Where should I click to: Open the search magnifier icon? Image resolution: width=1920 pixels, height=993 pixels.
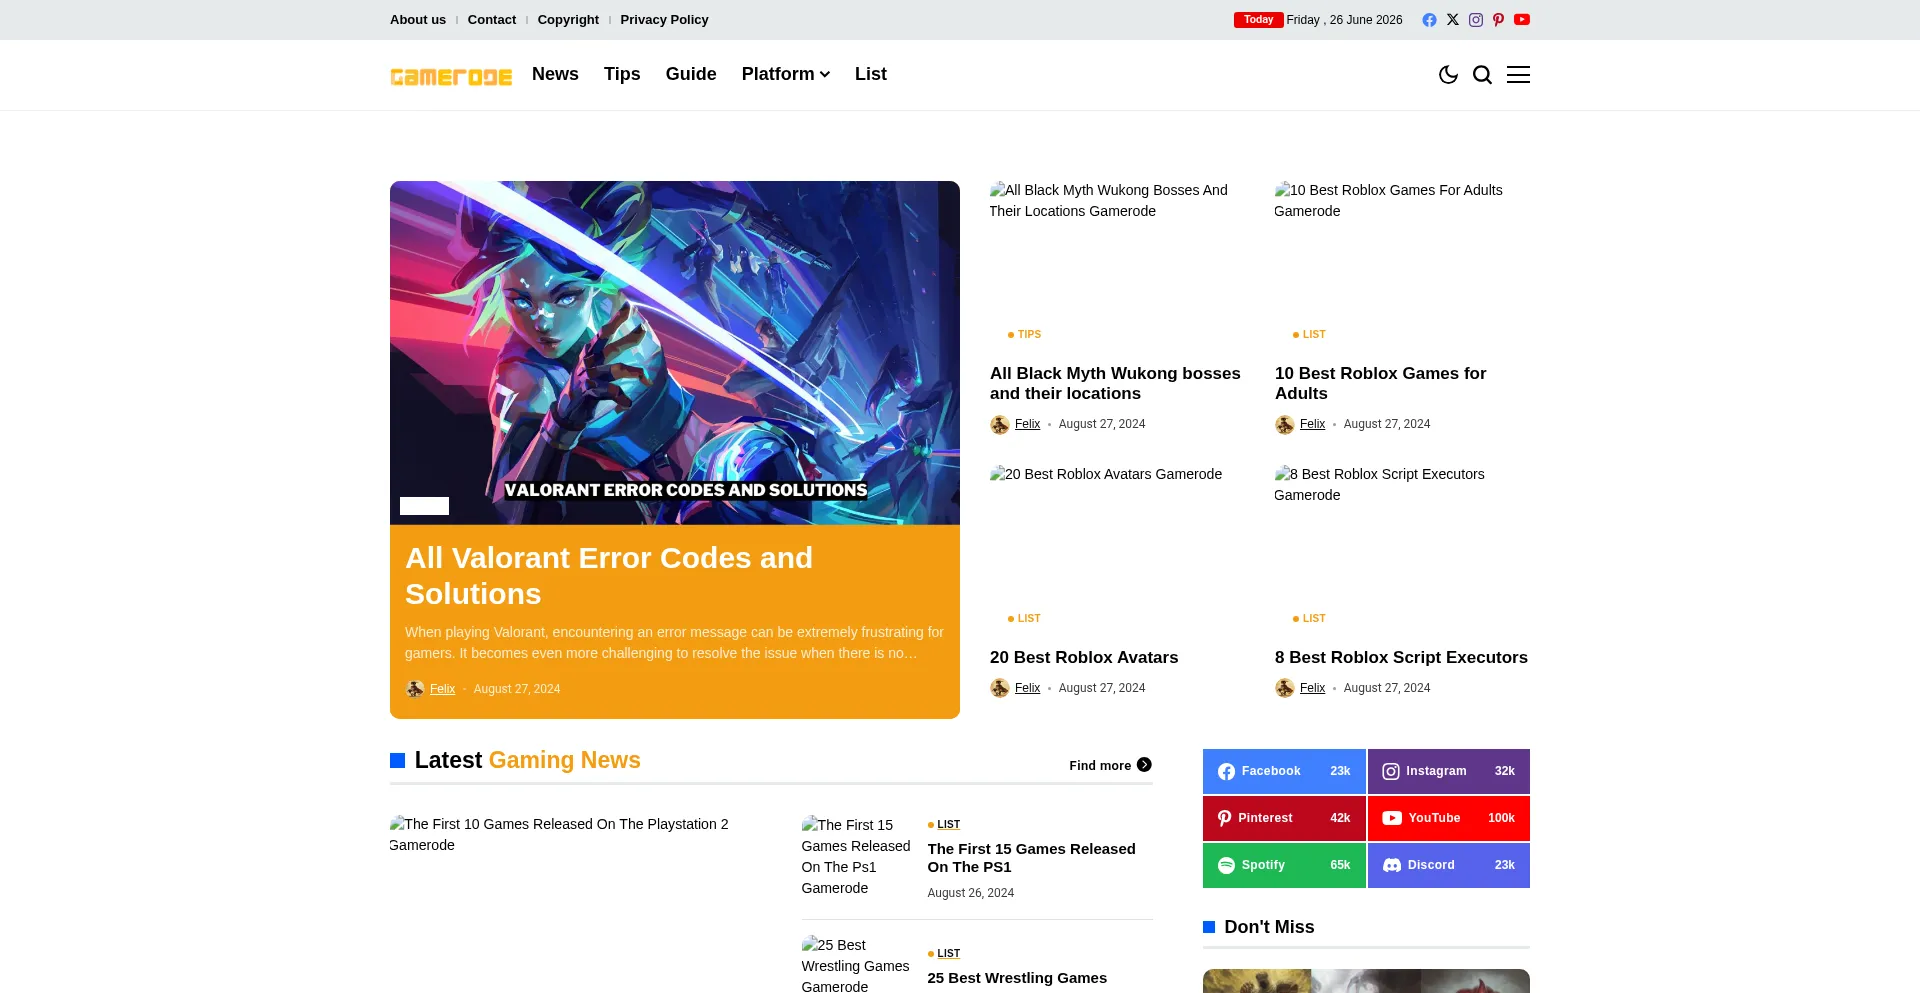1483,75
